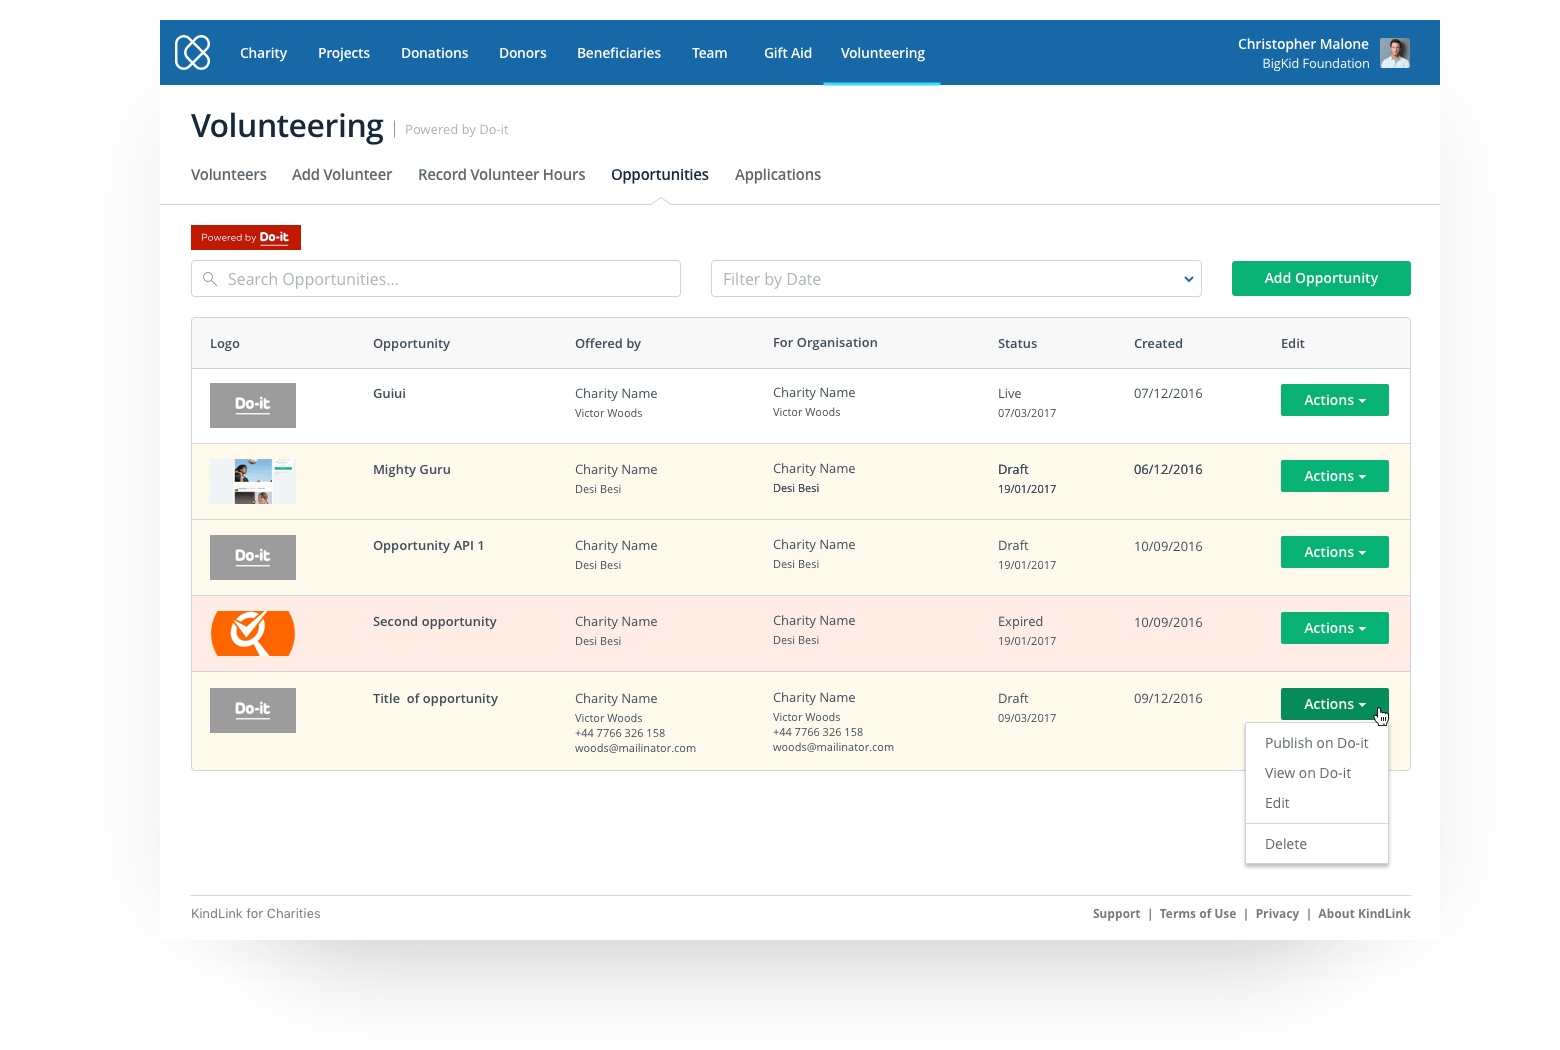This screenshot has width=1560, height=1050.
Task: Open the Beneficiaries nav item
Action: (x=619, y=53)
